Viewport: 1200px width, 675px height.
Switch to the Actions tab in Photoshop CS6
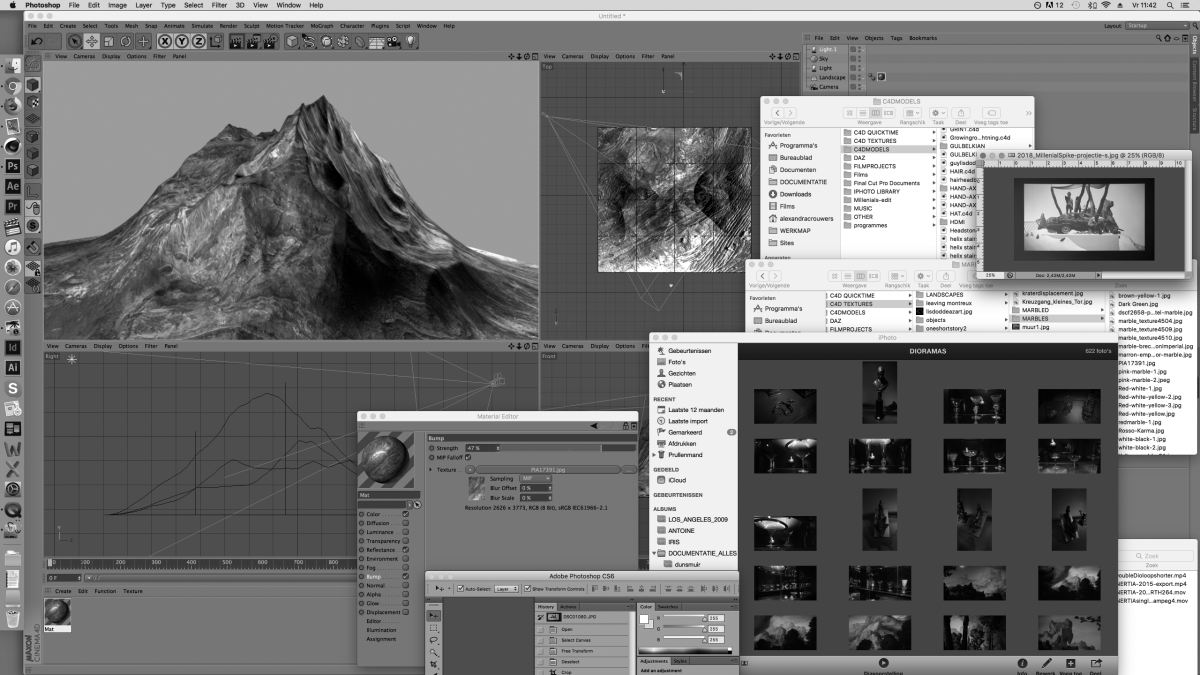click(x=568, y=607)
